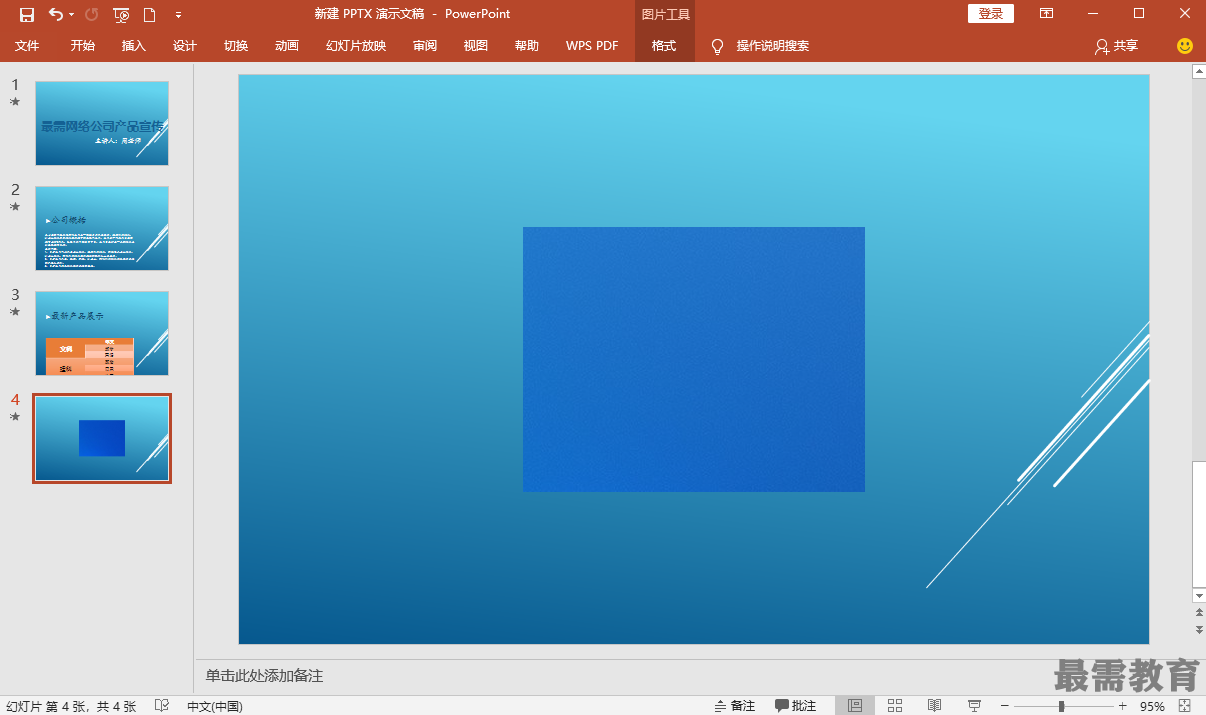
Task: Click the animation star under slide 2
Action: 15,207
